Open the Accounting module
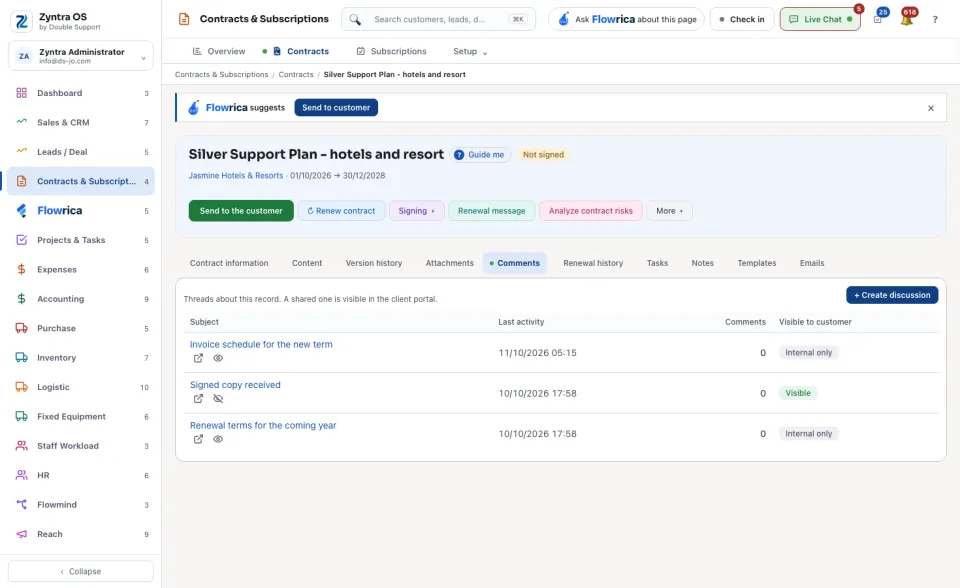The width and height of the screenshot is (960, 588). click(80, 299)
